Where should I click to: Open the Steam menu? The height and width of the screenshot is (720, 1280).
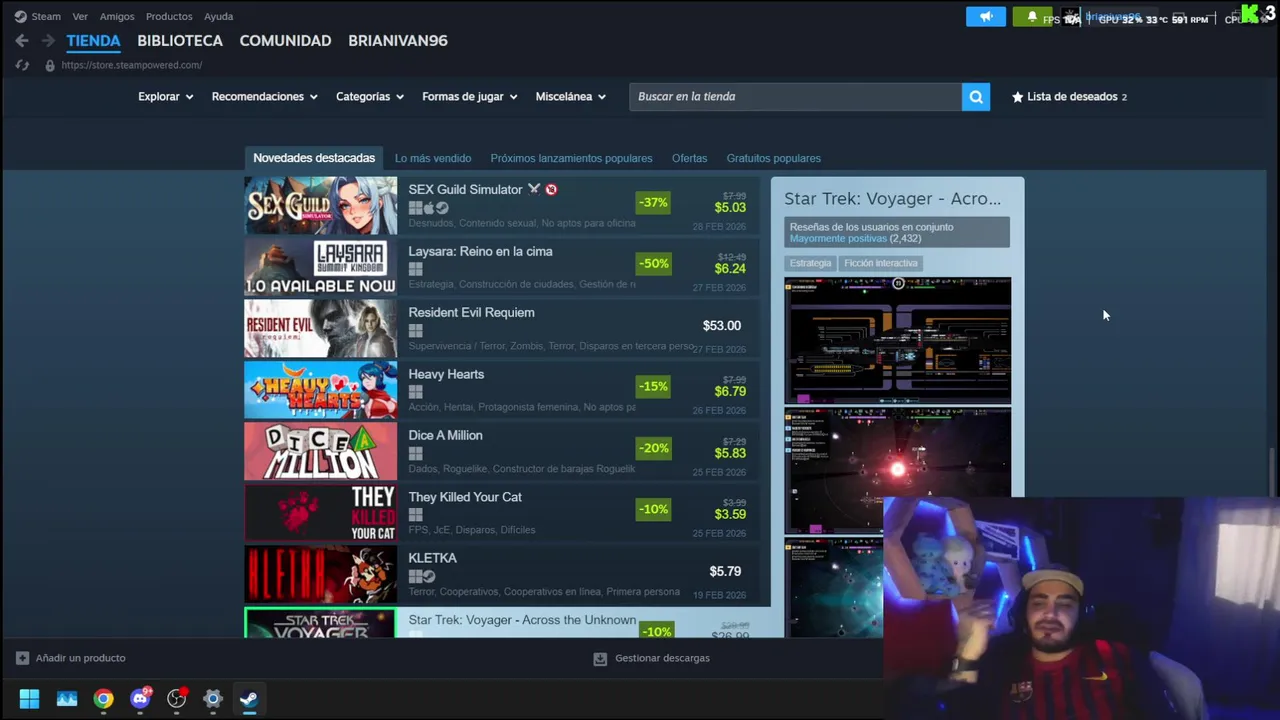tap(46, 16)
